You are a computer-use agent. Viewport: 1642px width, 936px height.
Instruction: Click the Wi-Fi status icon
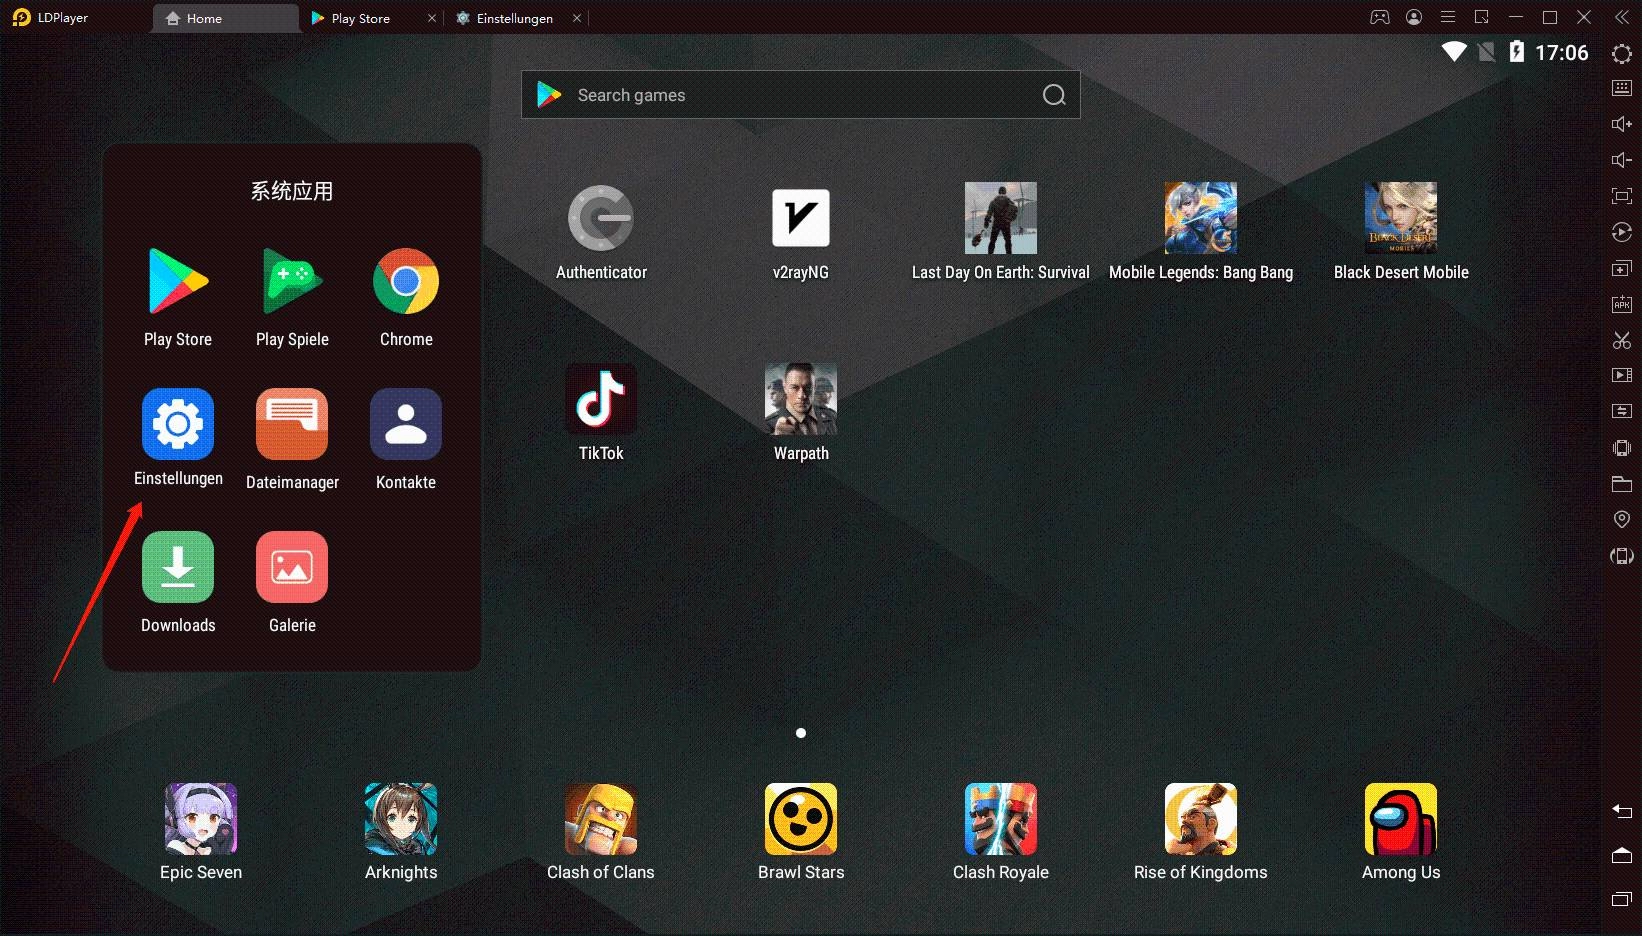coord(1454,52)
